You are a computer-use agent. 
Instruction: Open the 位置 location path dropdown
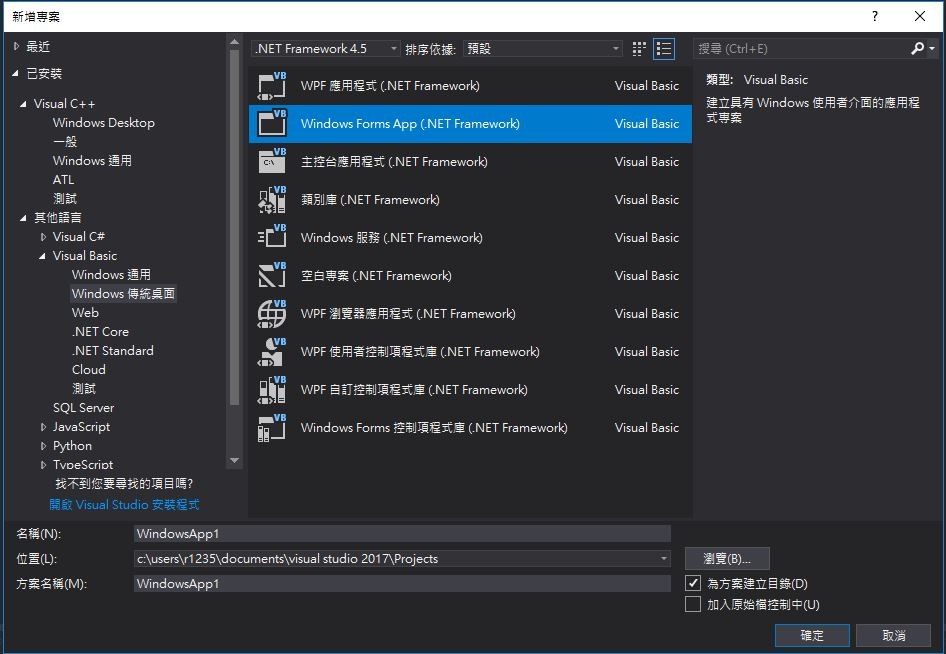coord(664,559)
